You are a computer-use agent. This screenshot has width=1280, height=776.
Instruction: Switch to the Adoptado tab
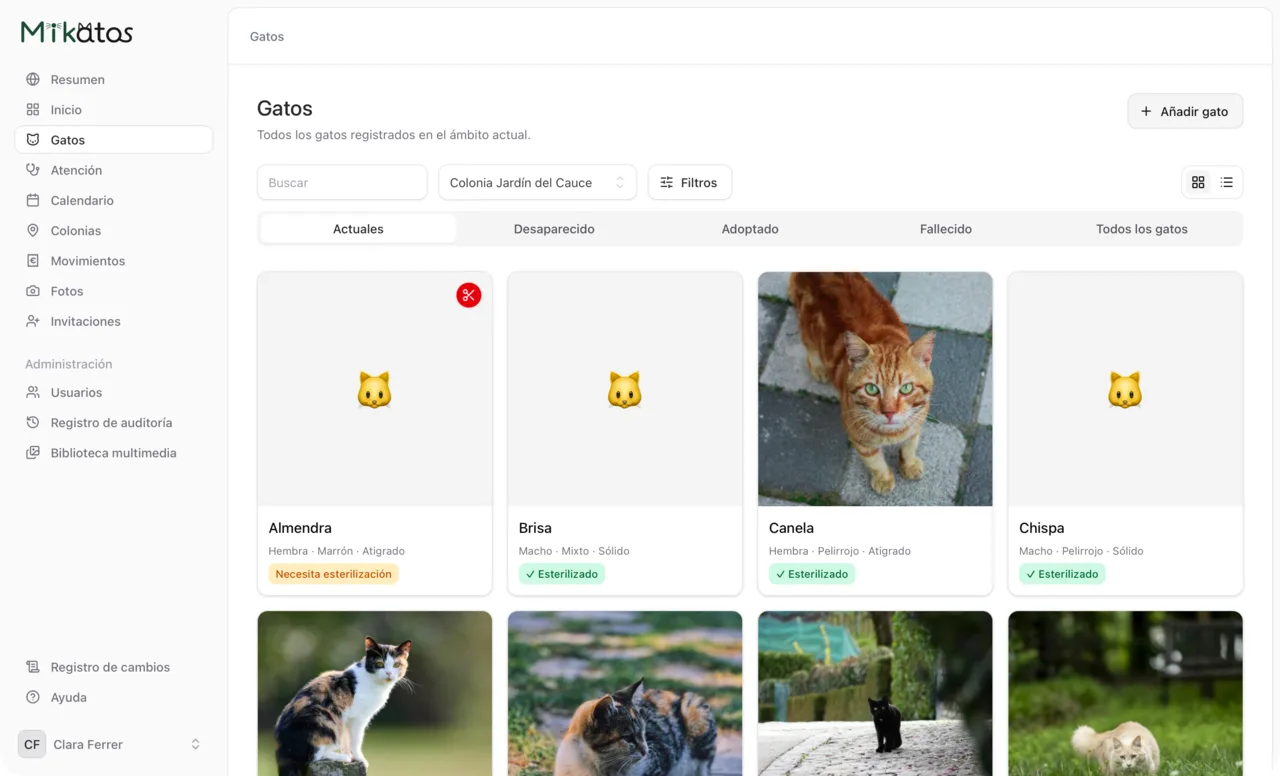point(750,229)
